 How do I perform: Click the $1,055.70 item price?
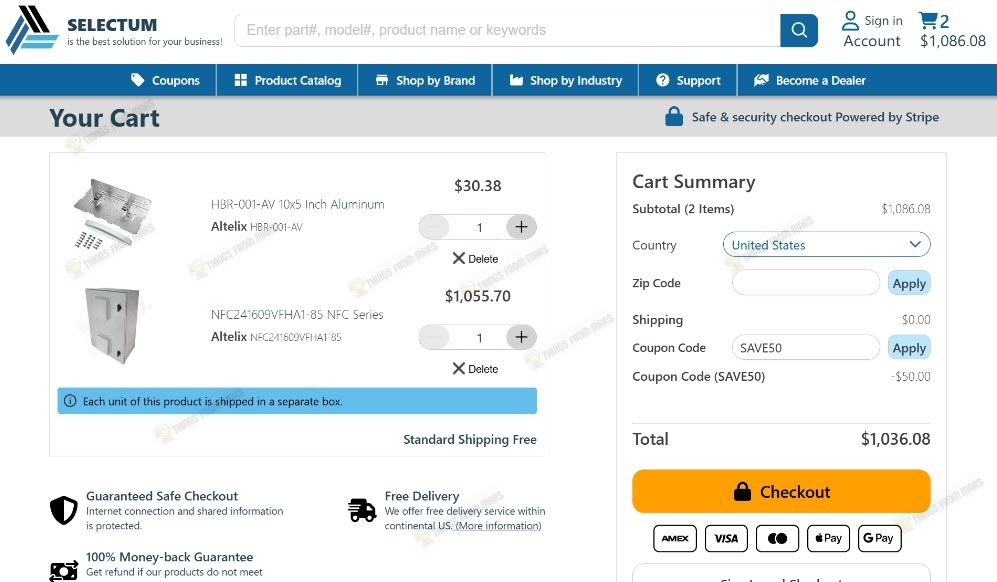[x=478, y=296]
